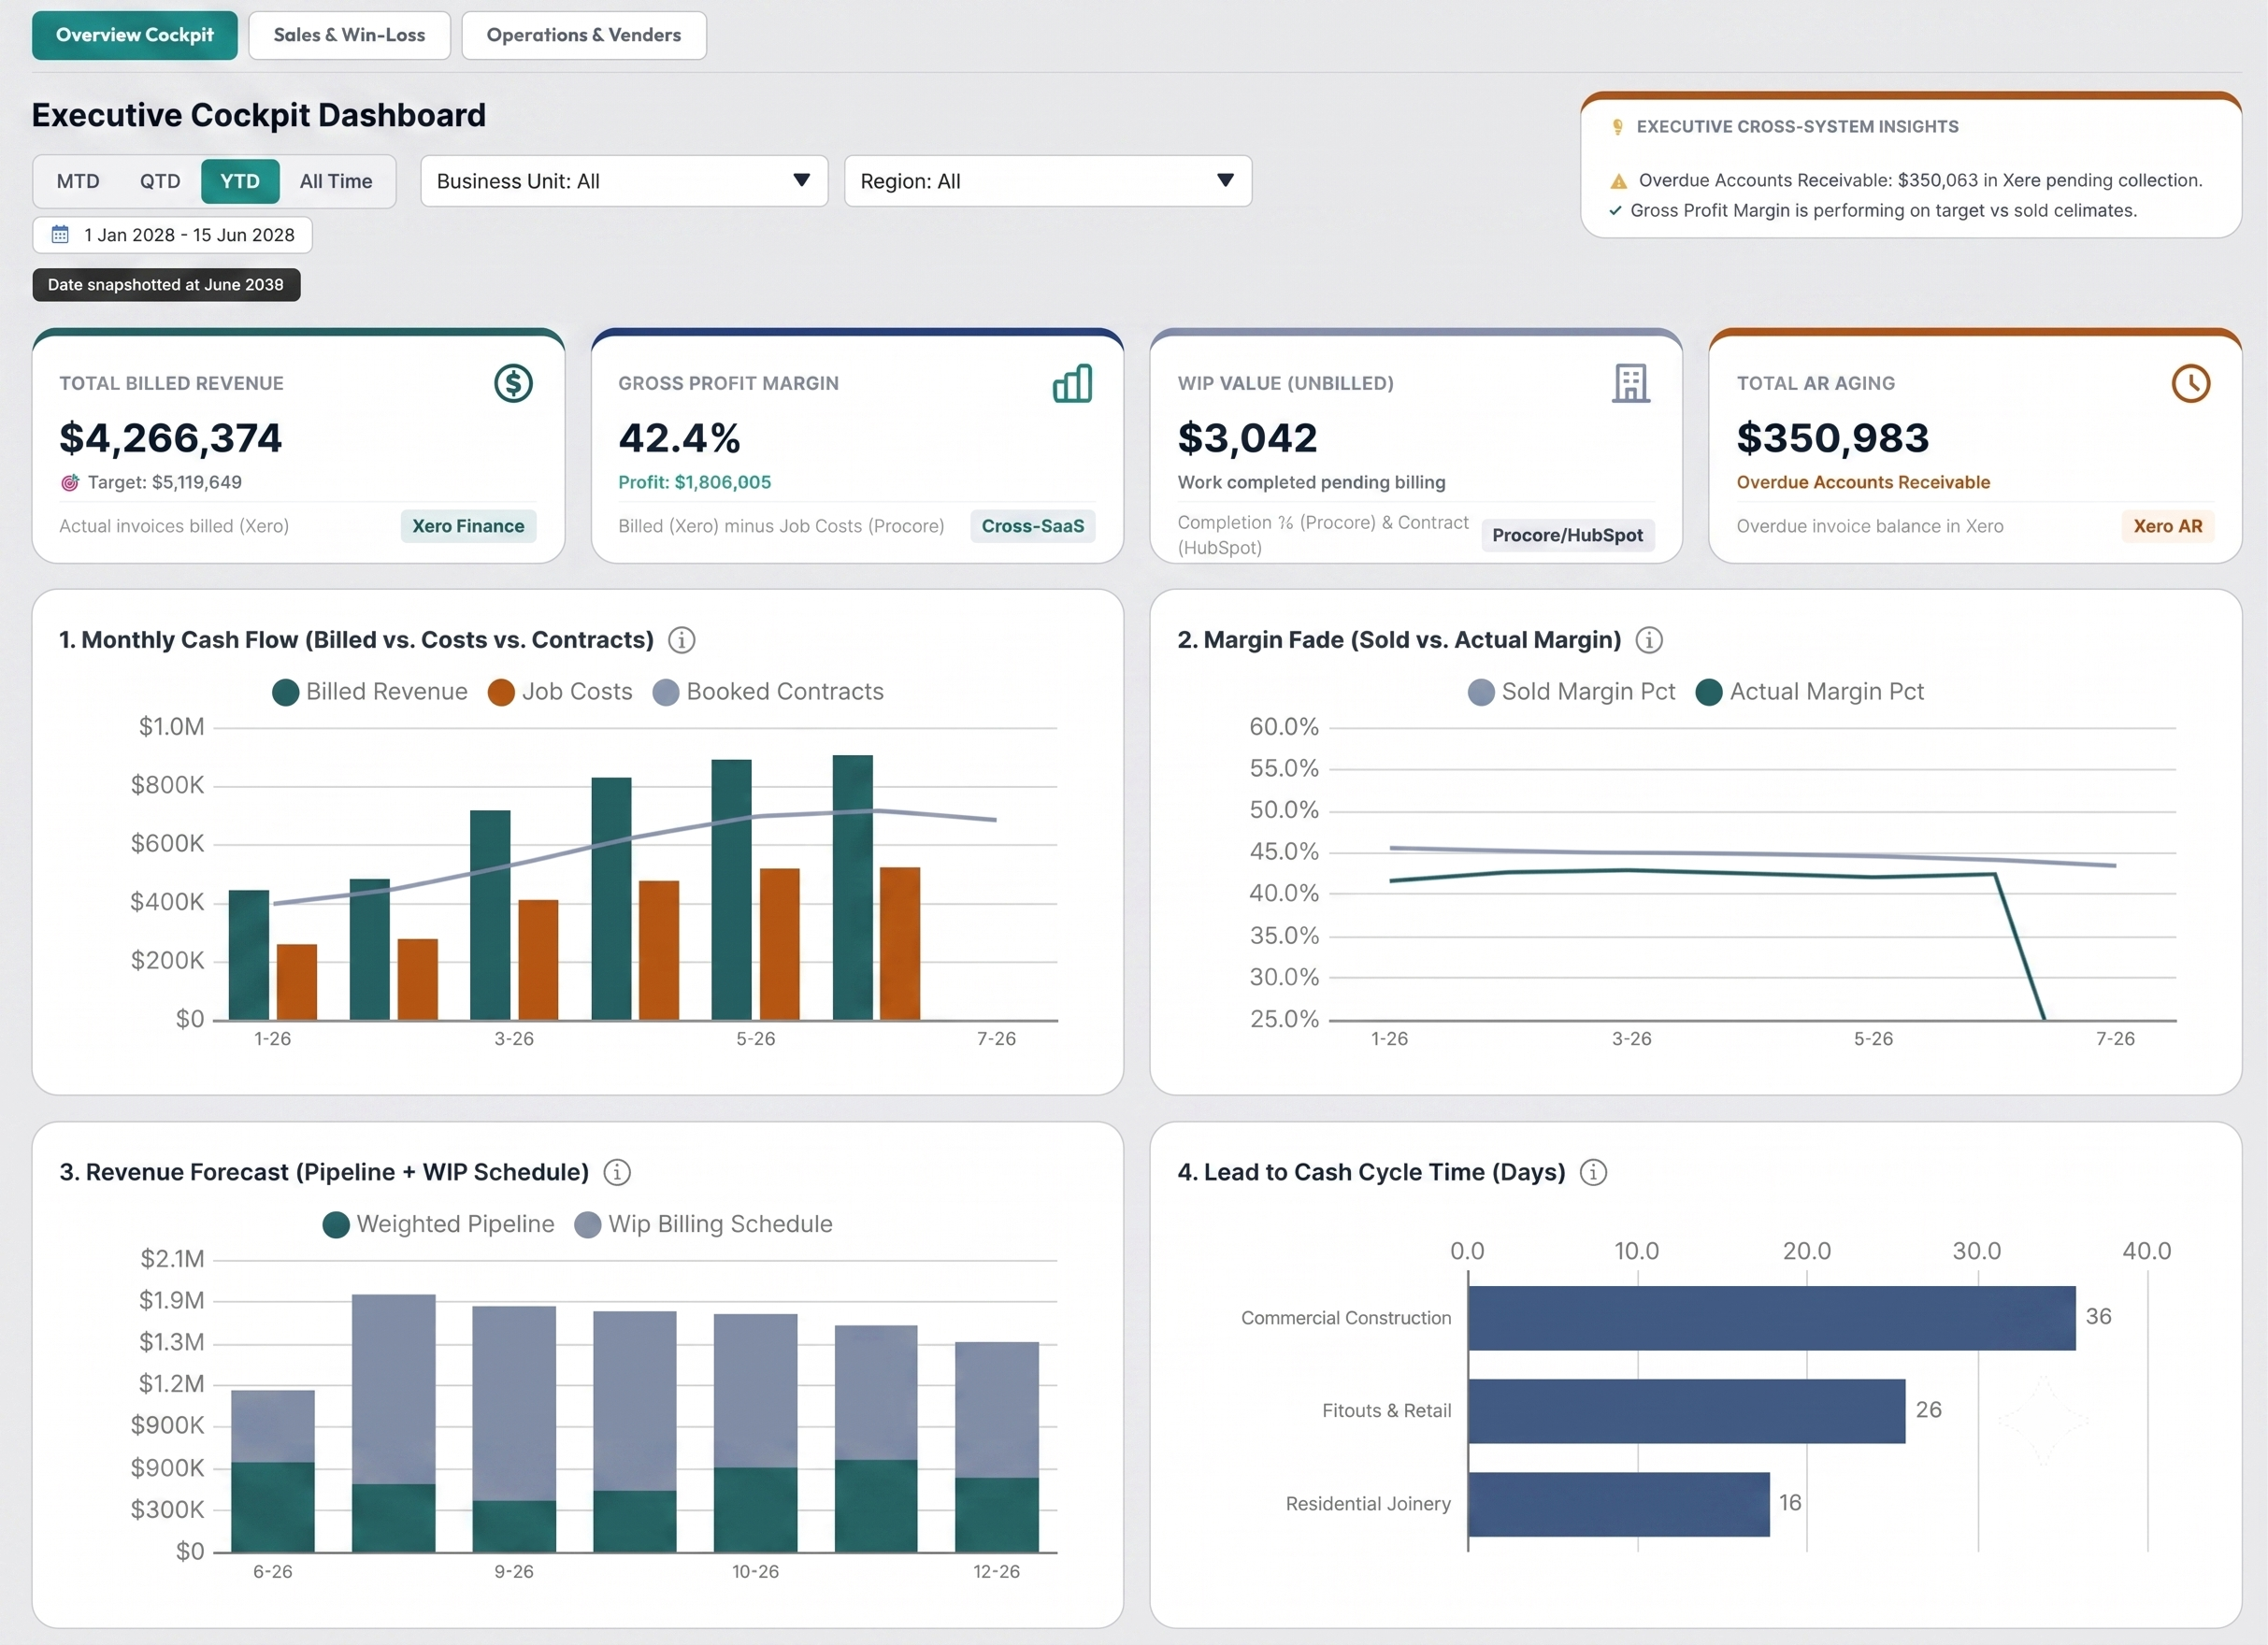Open info icon for Revenue Forecast chart
The image size is (2268, 1645).
617,1172
